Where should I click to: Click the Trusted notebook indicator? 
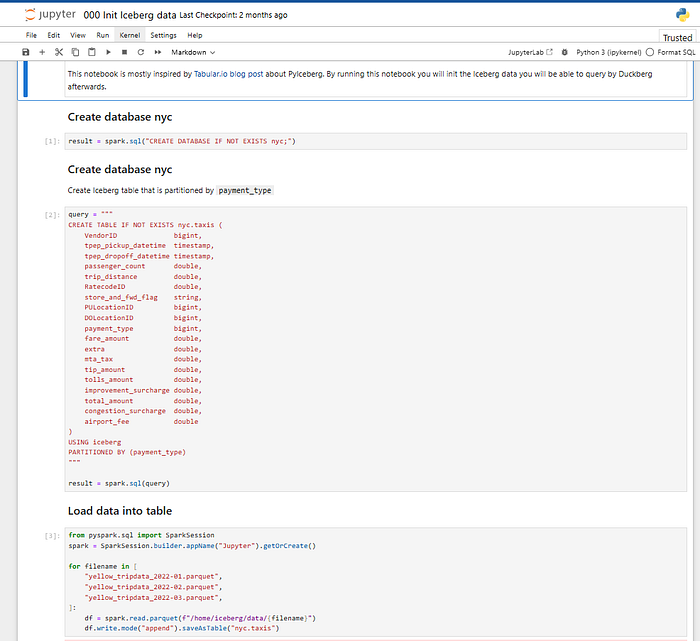pyautogui.click(x=677, y=38)
